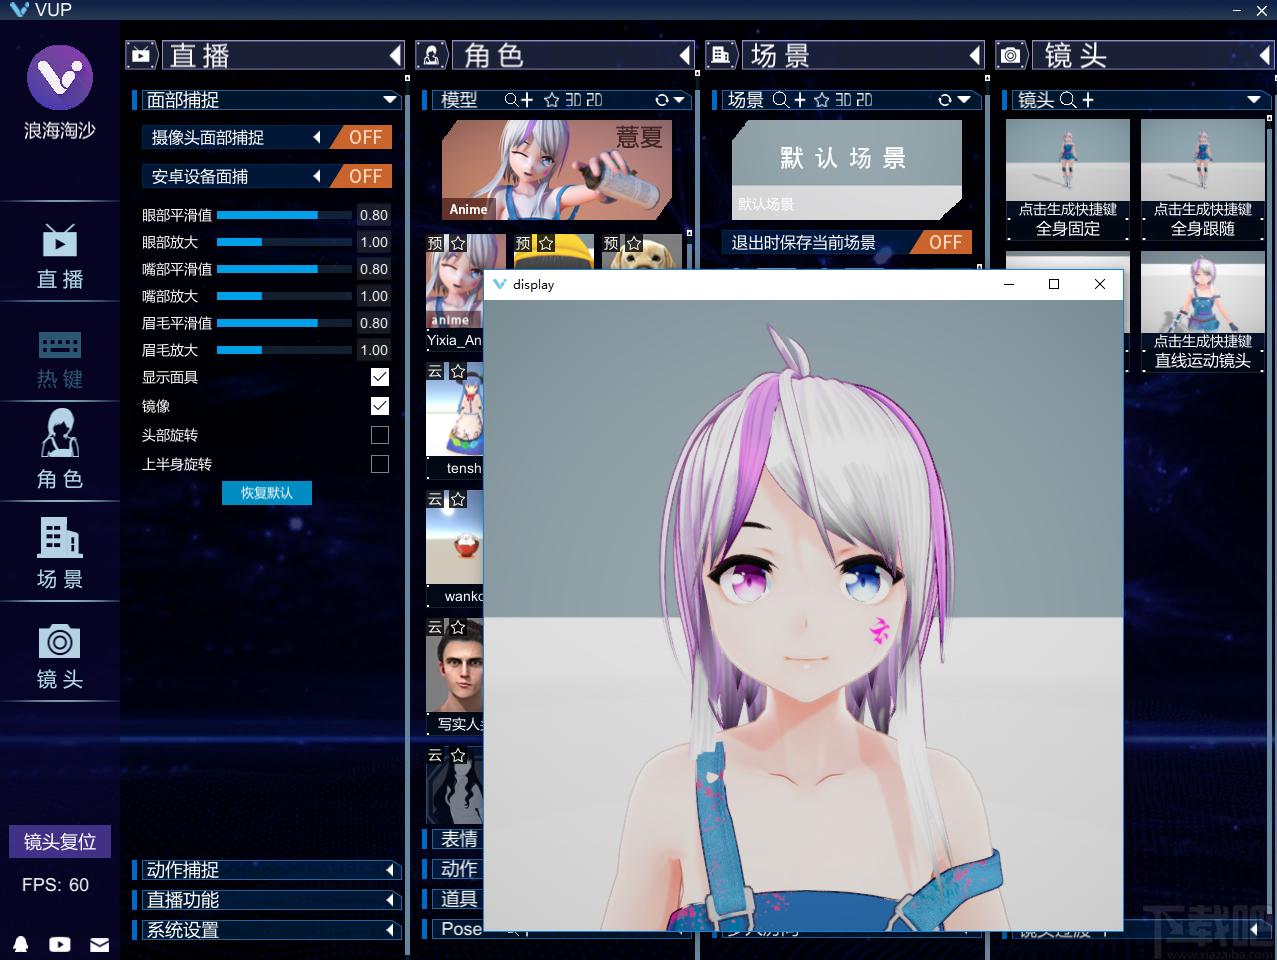The width and height of the screenshot is (1277, 960).
Task: Click the video play icon at bottom left
Action: 60,944
